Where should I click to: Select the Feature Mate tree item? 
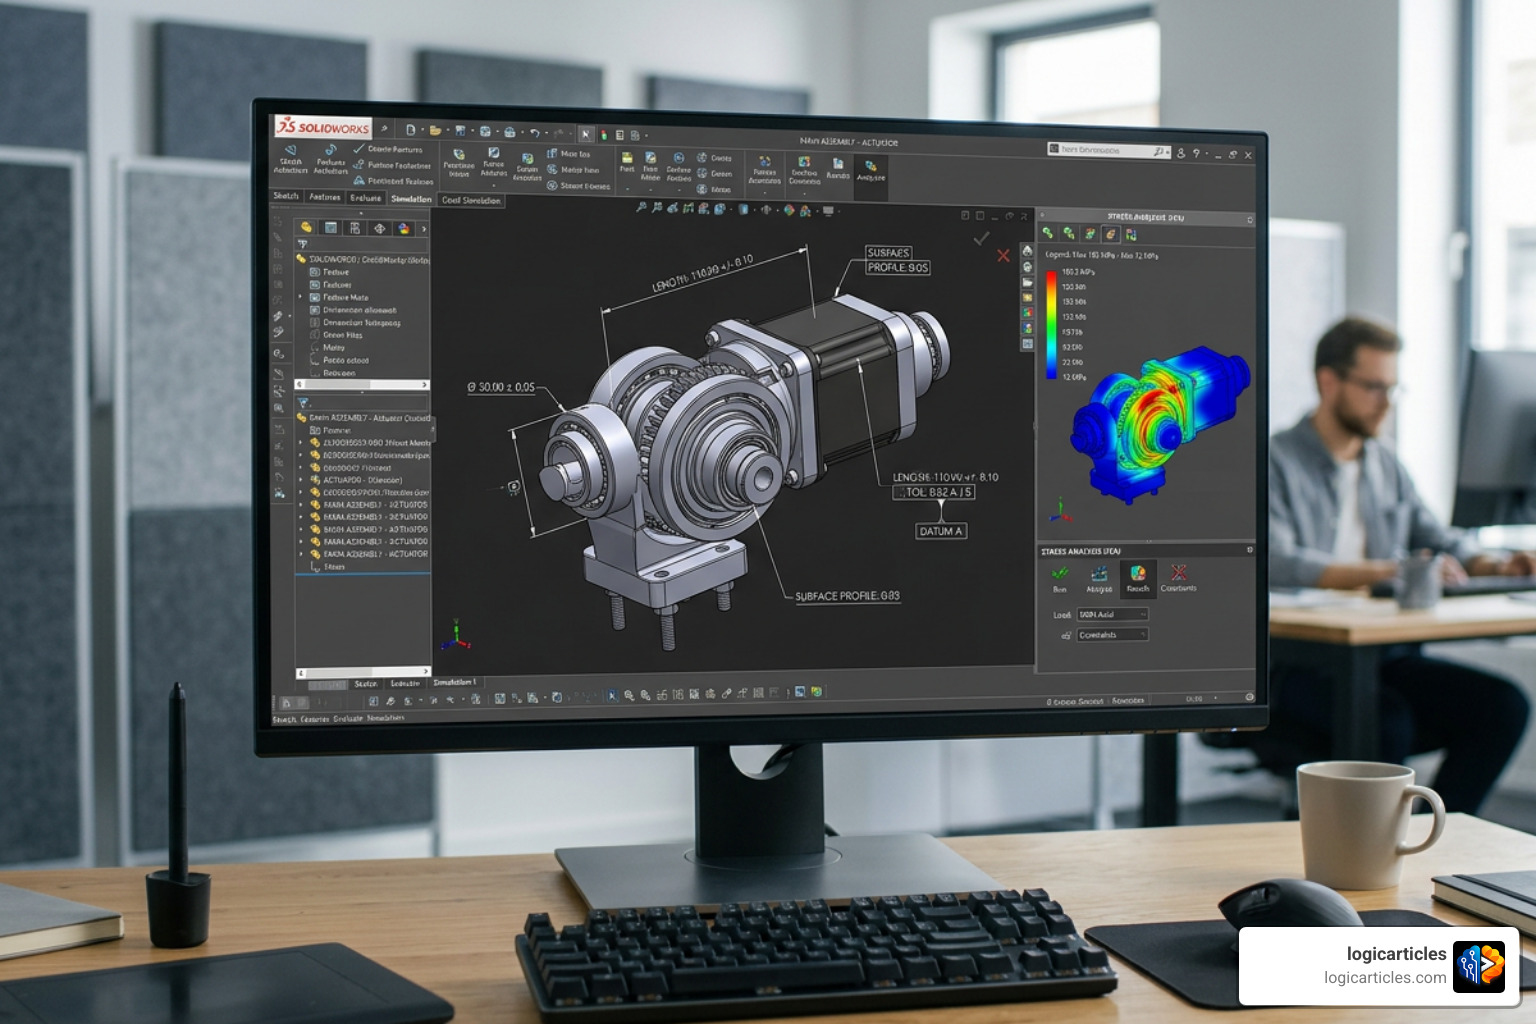tap(339, 297)
